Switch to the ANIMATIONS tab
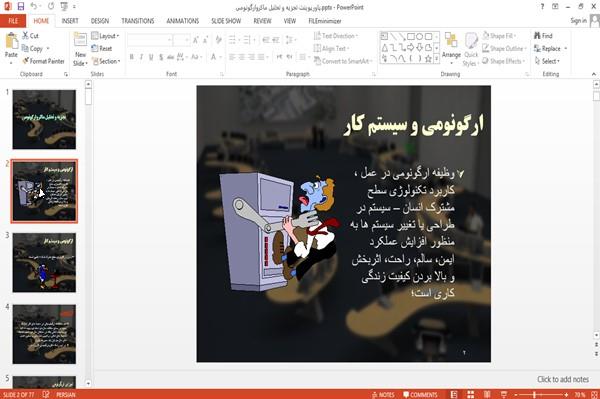This screenshot has height=399, width=600. 183,21
